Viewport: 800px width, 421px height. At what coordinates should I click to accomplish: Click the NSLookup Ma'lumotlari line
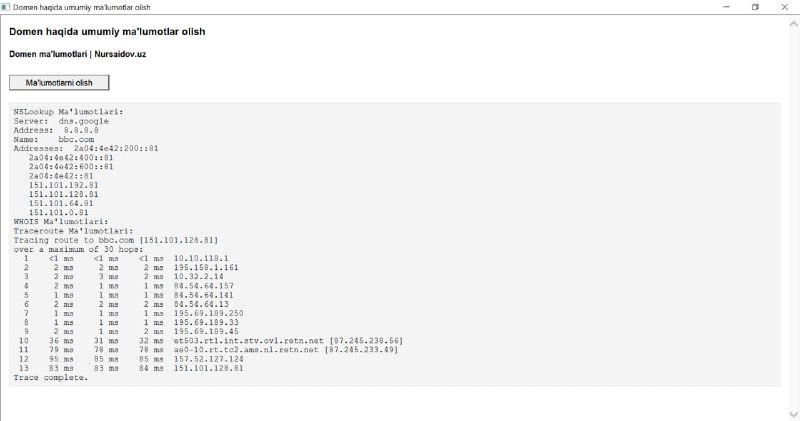click(x=68, y=112)
